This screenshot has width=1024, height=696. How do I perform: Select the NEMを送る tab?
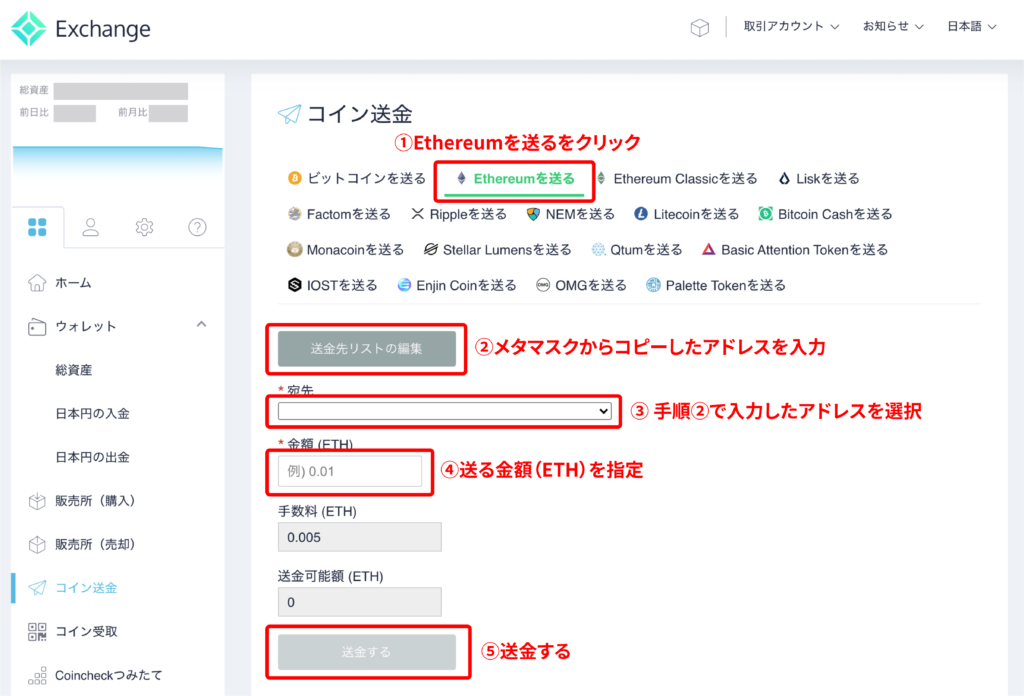(571, 214)
